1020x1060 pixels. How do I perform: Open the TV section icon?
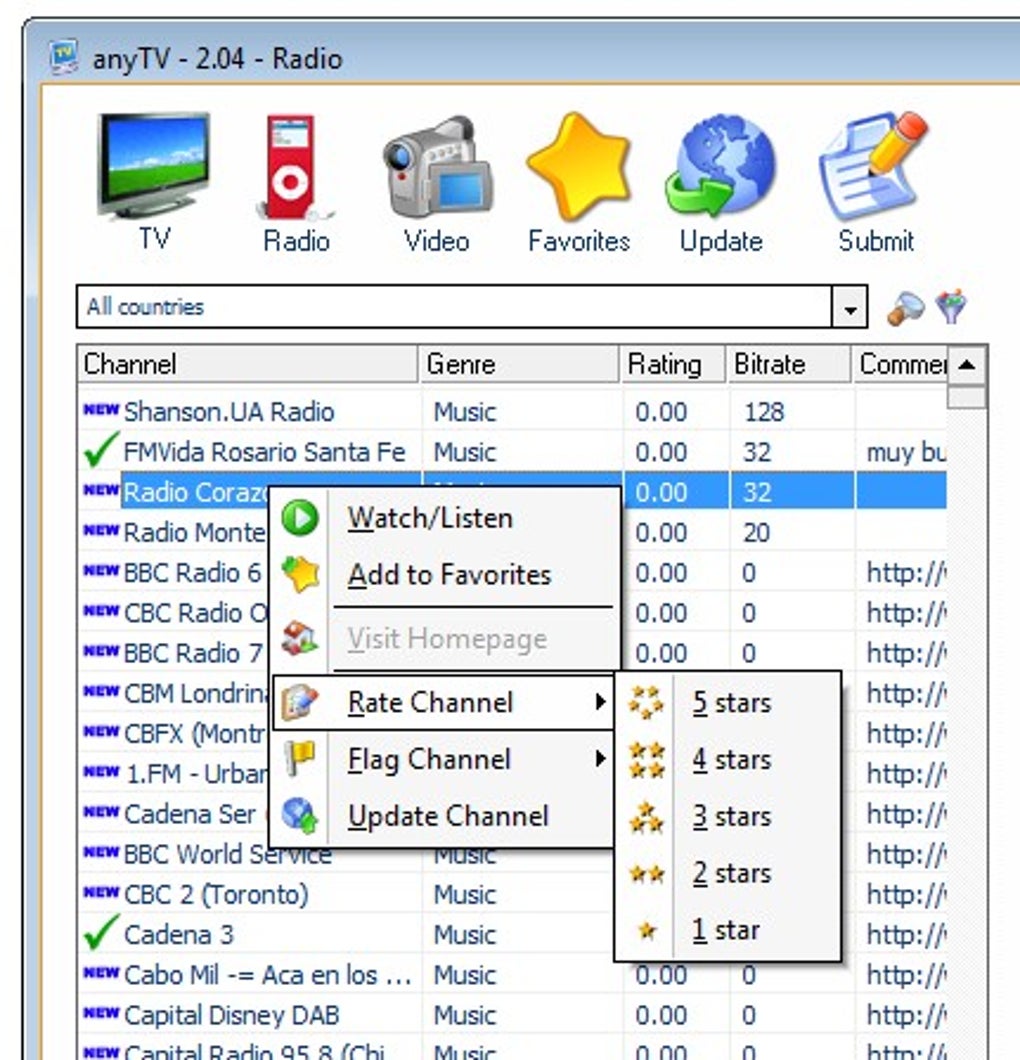click(x=154, y=166)
